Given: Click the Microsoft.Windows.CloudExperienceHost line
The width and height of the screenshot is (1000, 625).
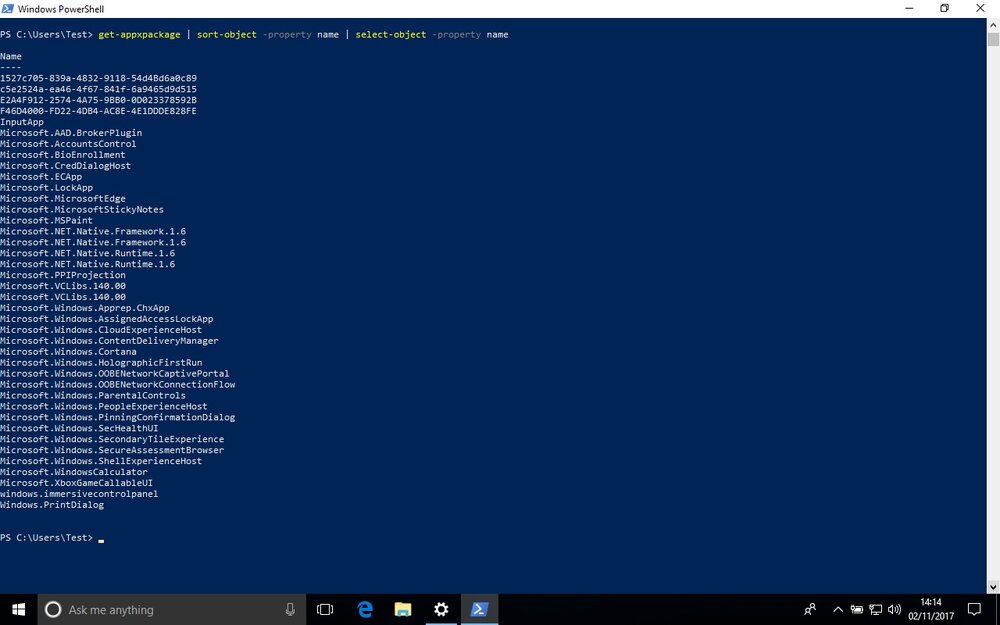Looking at the screenshot, I should point(101,330).
